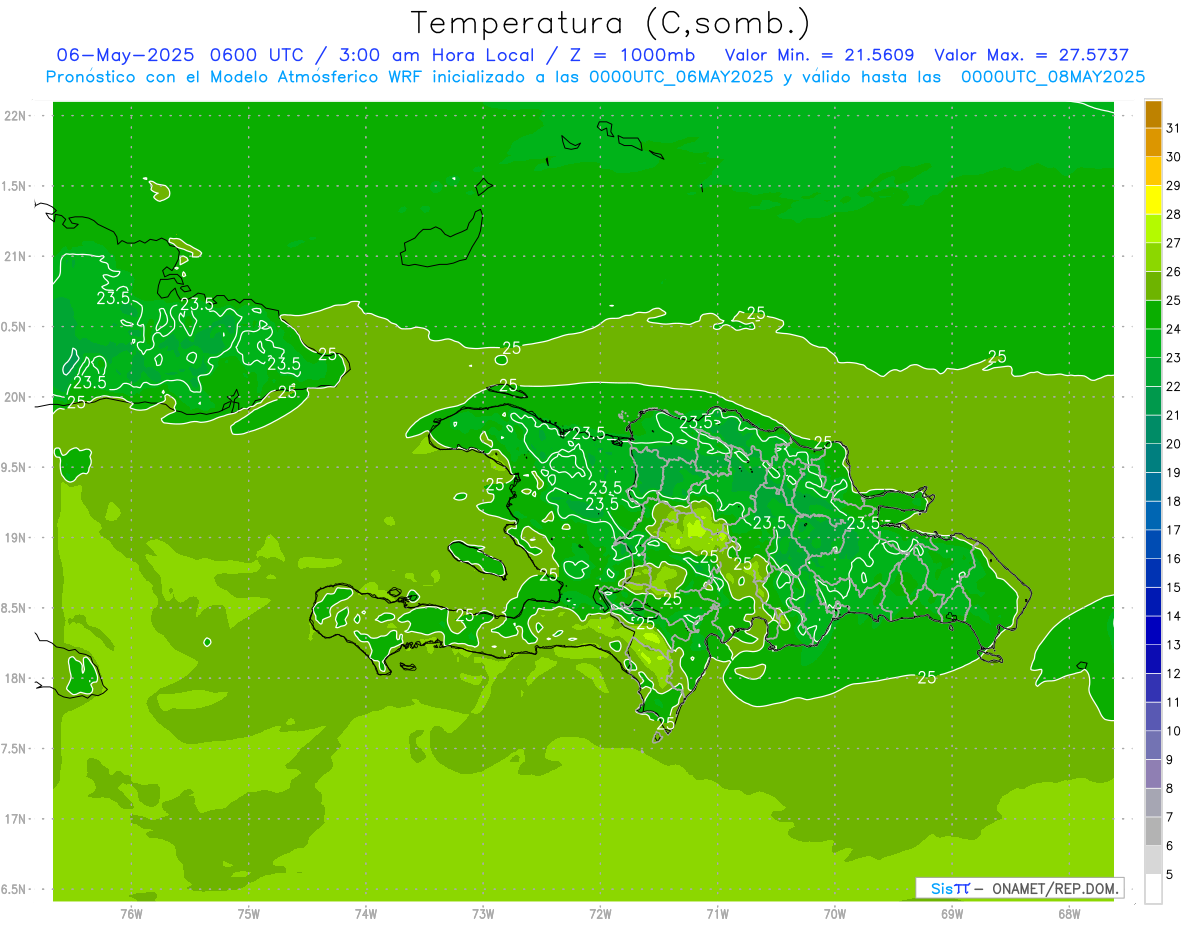Click the "0000UTC_06MAY2025" initialization time text

click(681, 76)
